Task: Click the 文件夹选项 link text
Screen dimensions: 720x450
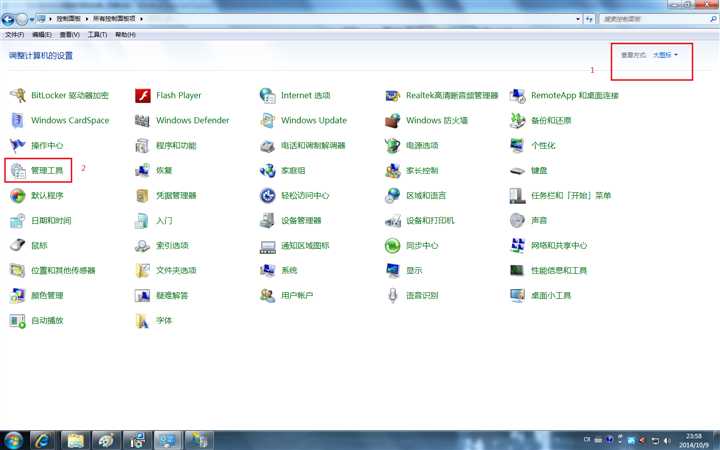Action: [176, 270]
